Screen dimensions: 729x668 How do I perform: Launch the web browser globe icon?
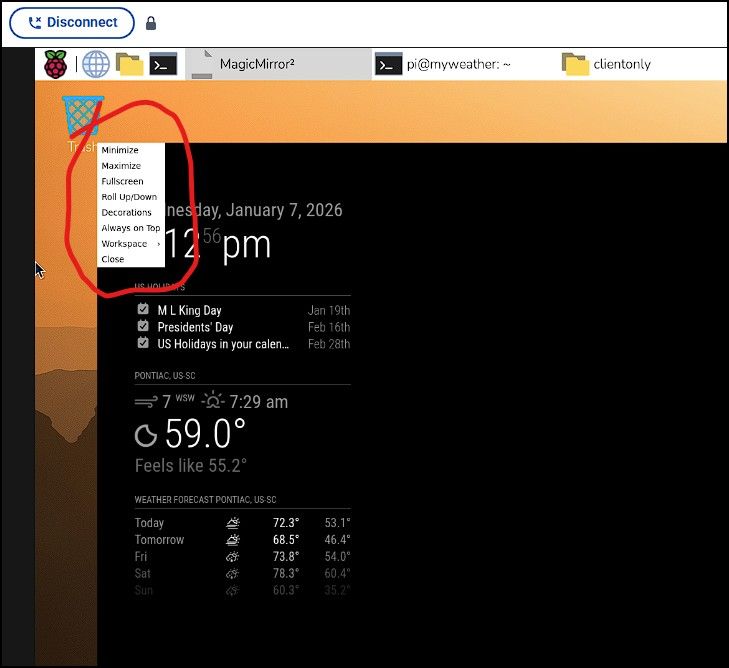point(96,64)
